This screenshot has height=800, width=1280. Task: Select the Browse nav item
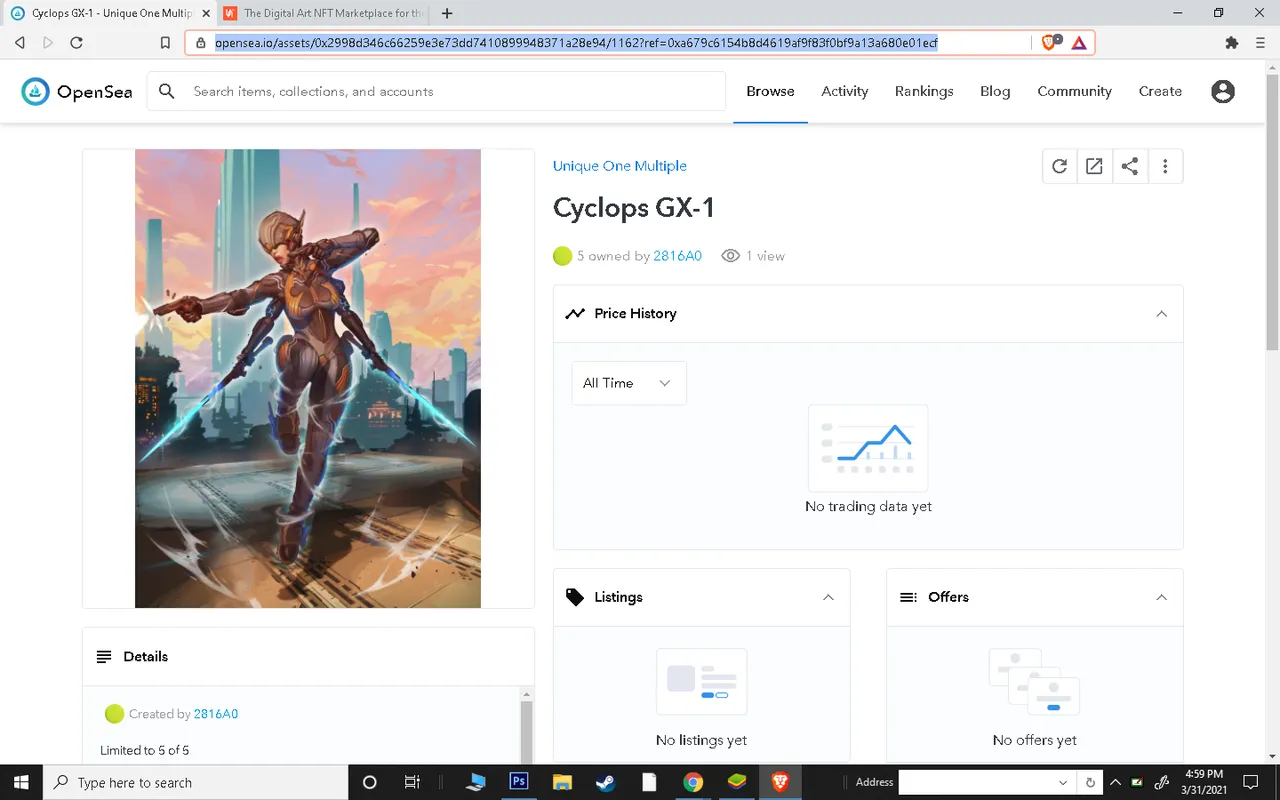pyautogui.click(x=770, y=91)
